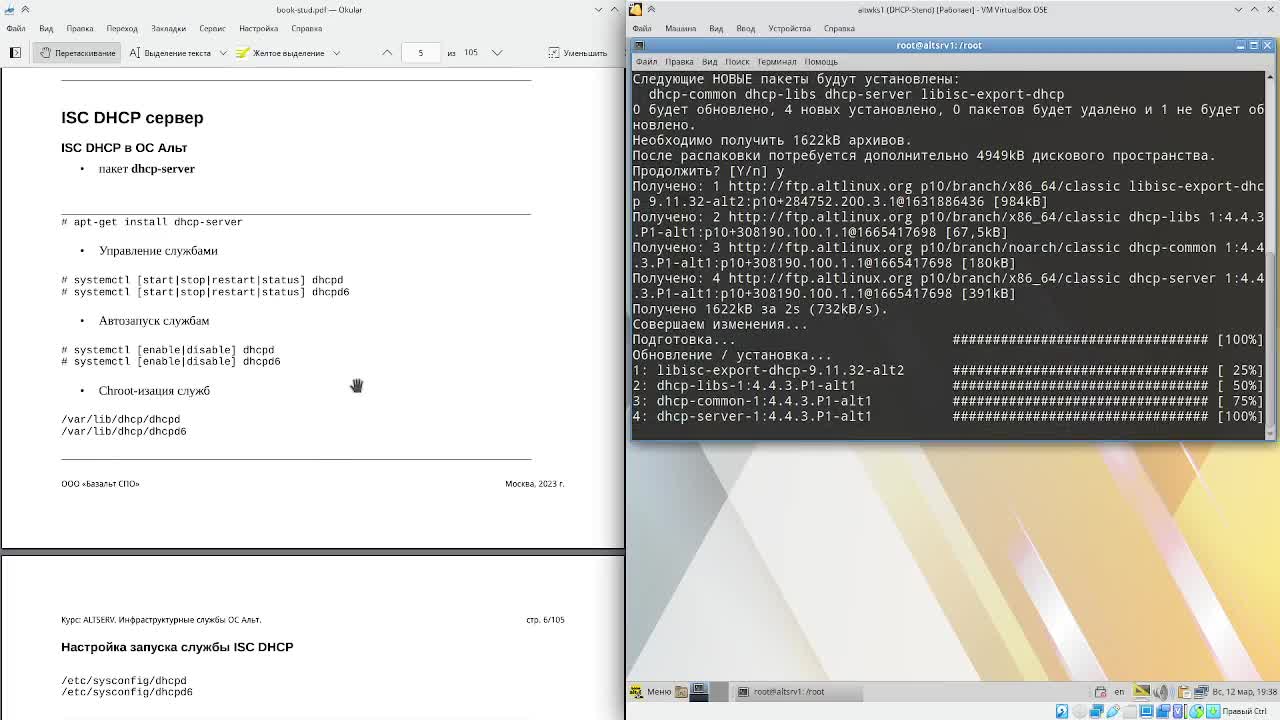The height and width of the screenshot is (720, 1280).
Task: Open VirtualBox Устройства menu
Action: [x=789, y=28]
